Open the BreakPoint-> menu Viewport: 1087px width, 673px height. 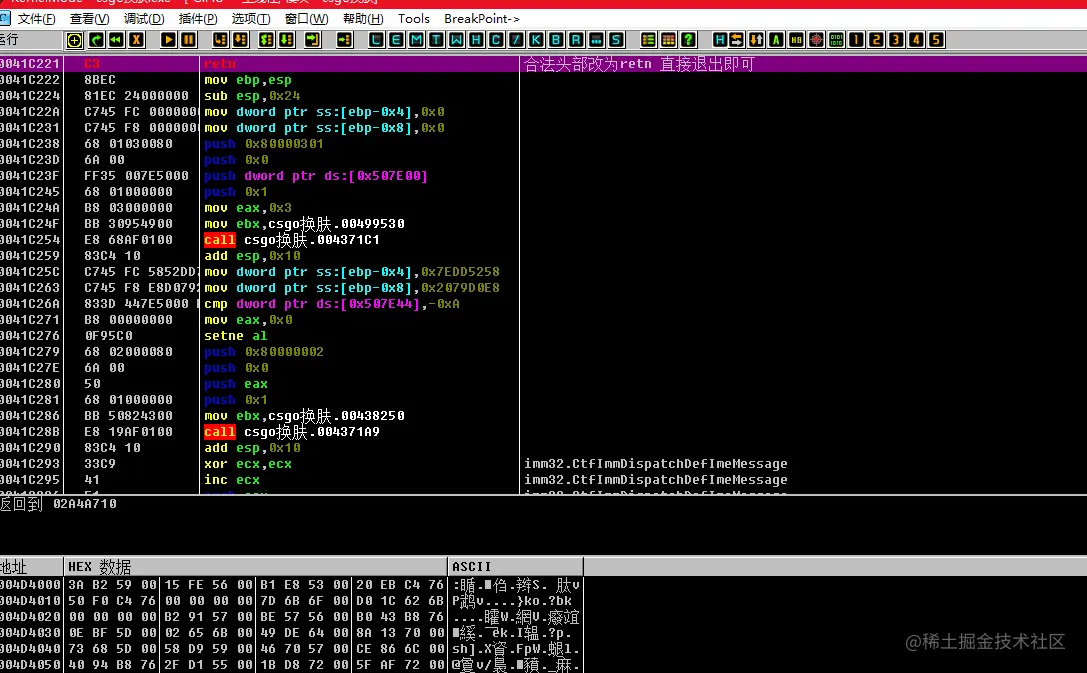tap(482, 19)
